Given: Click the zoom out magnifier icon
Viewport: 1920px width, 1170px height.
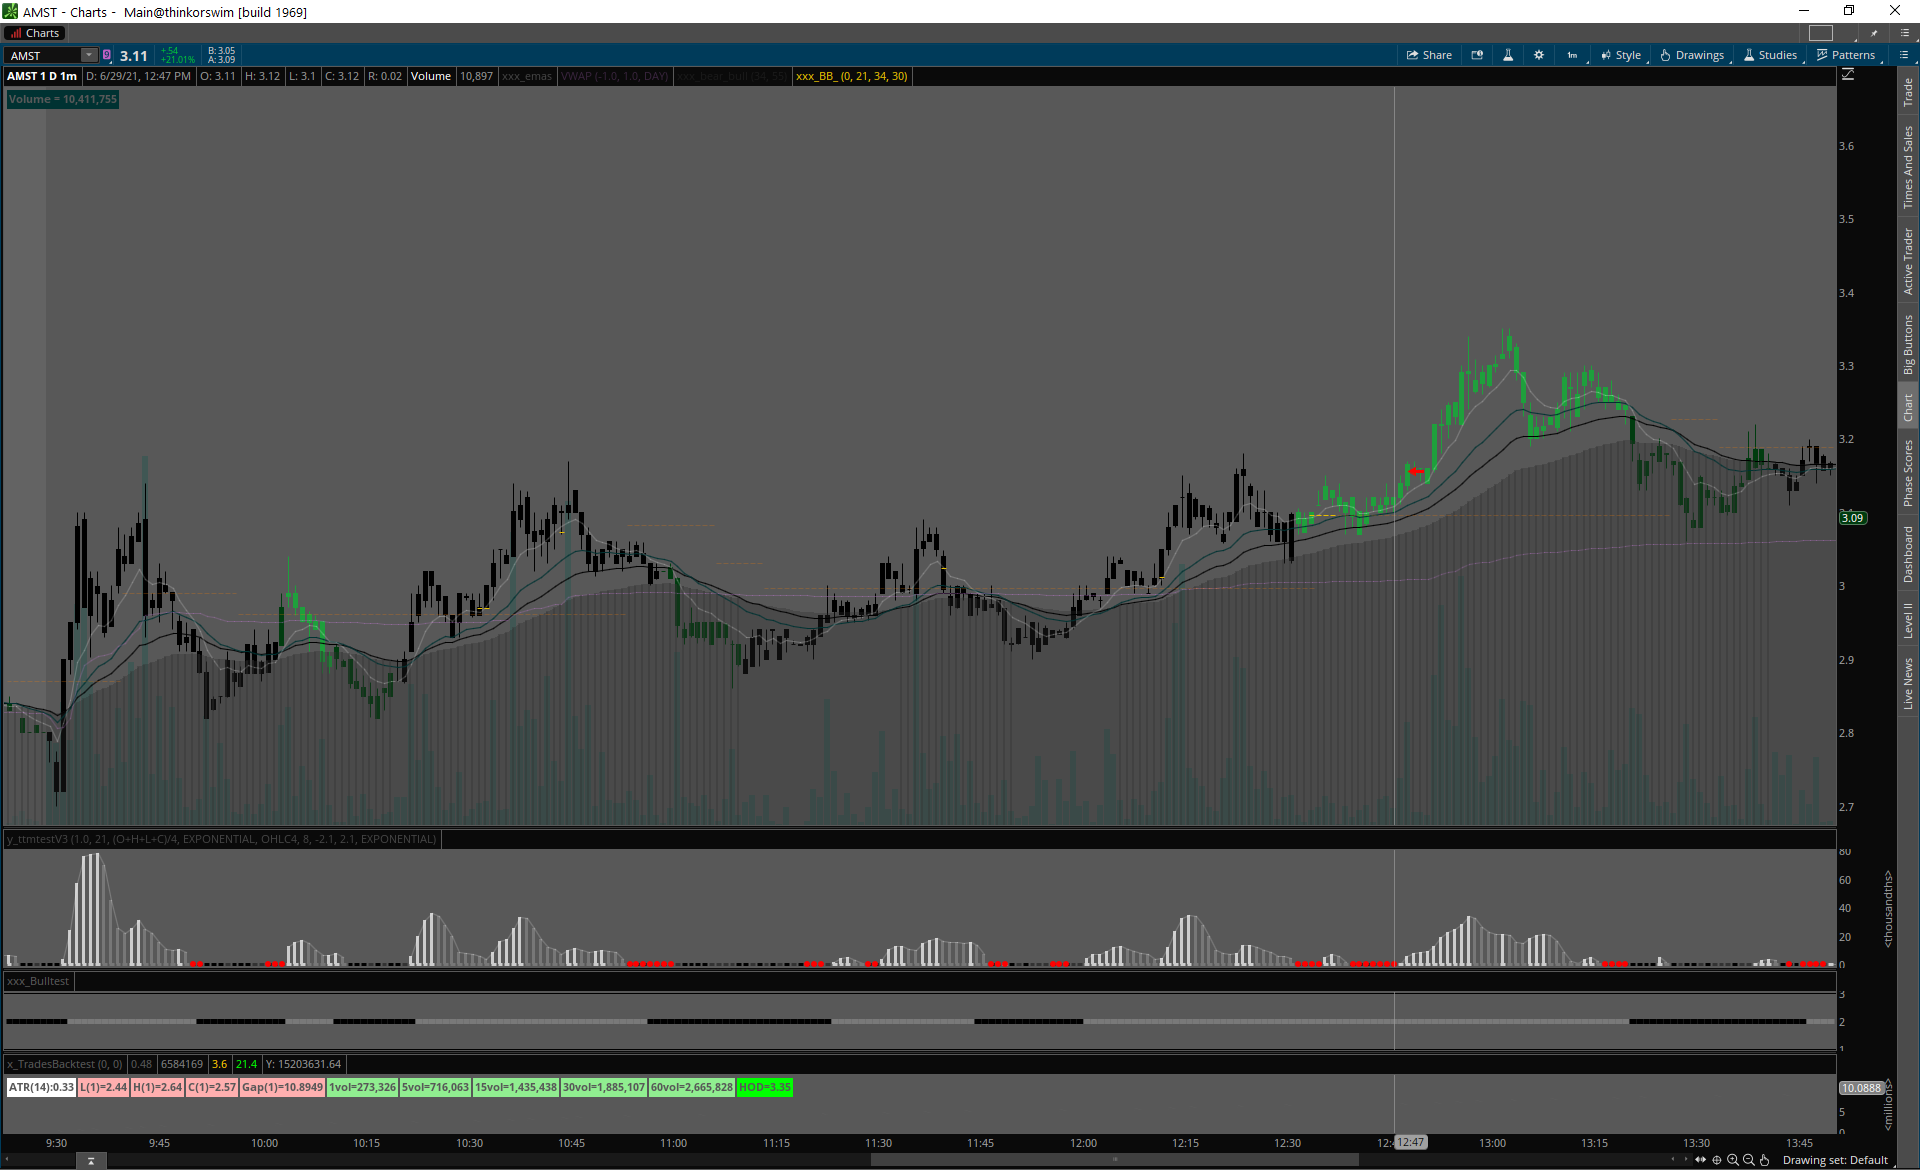Looking at the screenshot, I should click(x=1749, y=1160).
